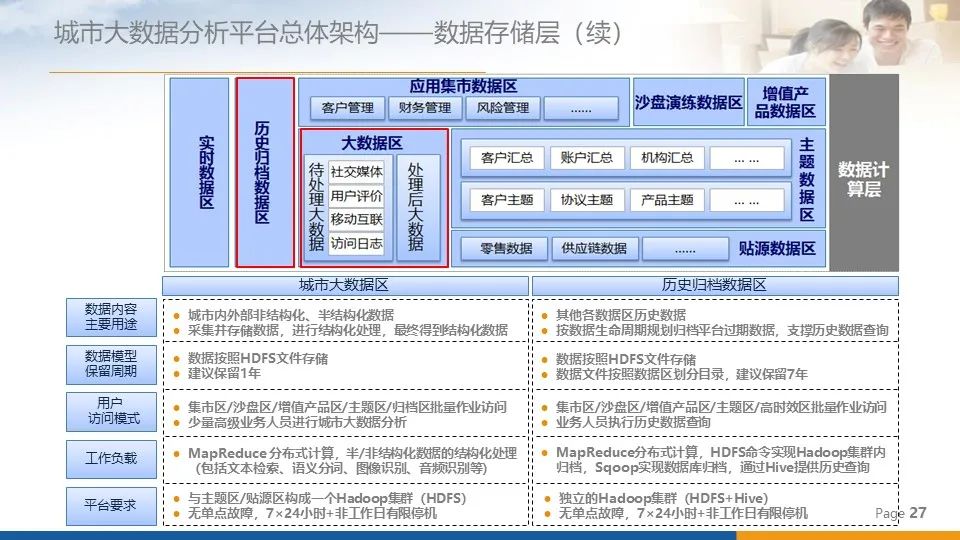
Task: Click the 沙盘演练数据区 block
Action: click(688, 102)
